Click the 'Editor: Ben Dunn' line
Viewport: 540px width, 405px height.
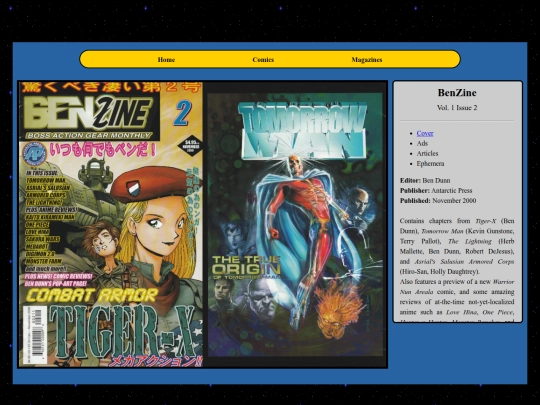click(x=425, y=180)
